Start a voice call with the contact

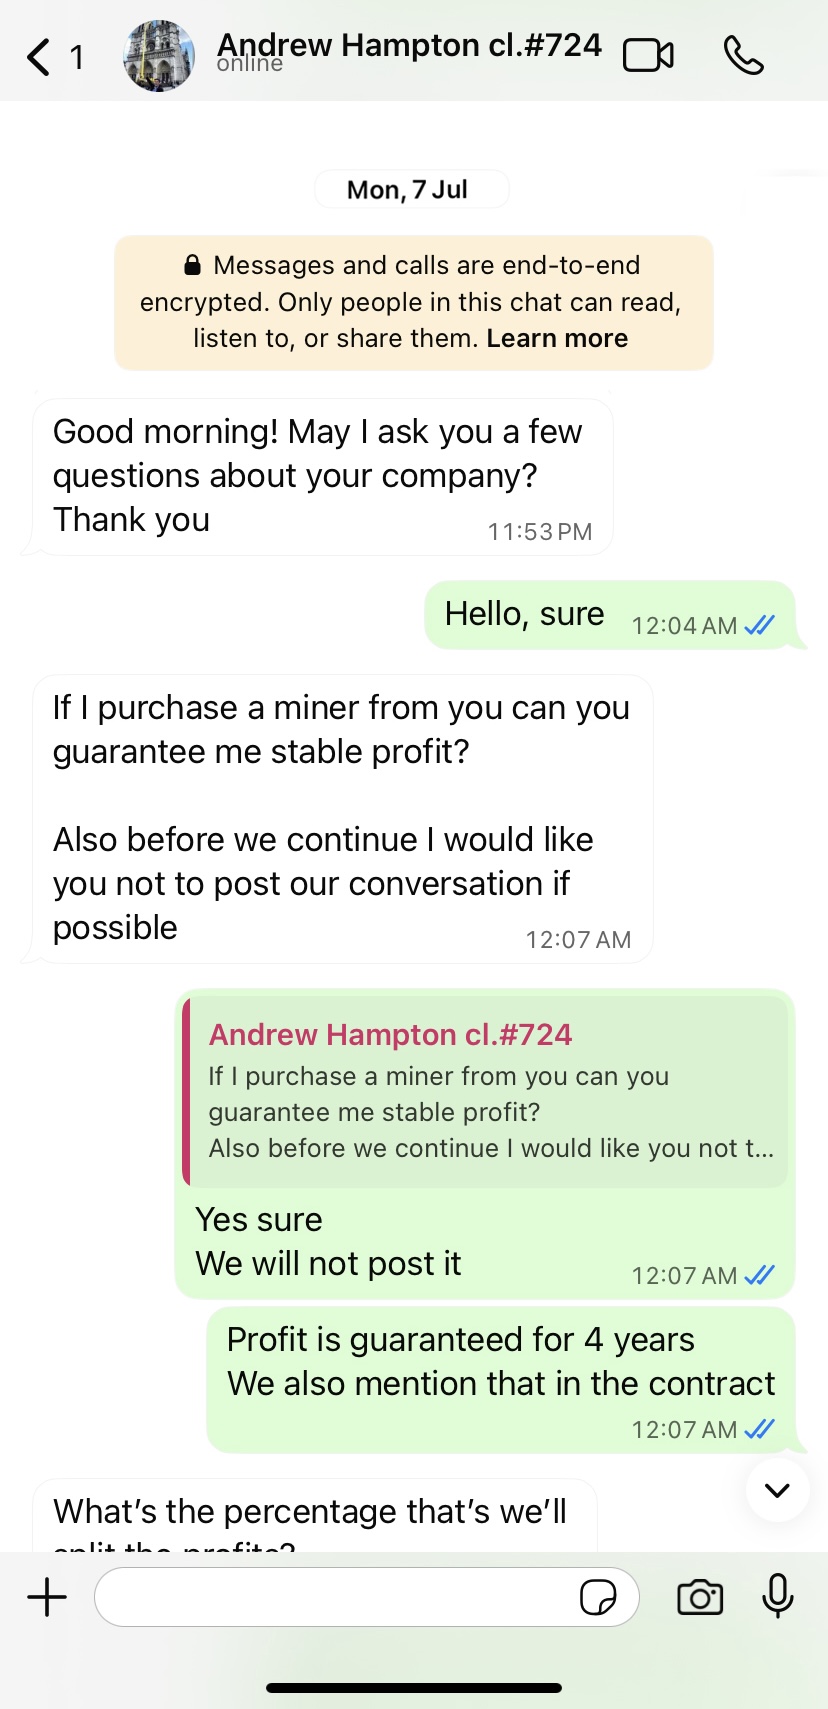coord(743,56)
